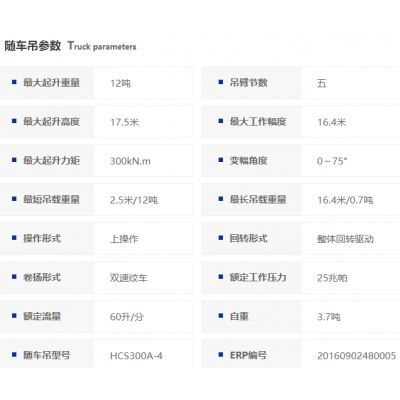The height and width of the screenshot is (400, 400).
Task: Click the blue bullet next to 自重
Action: (221, 315)
